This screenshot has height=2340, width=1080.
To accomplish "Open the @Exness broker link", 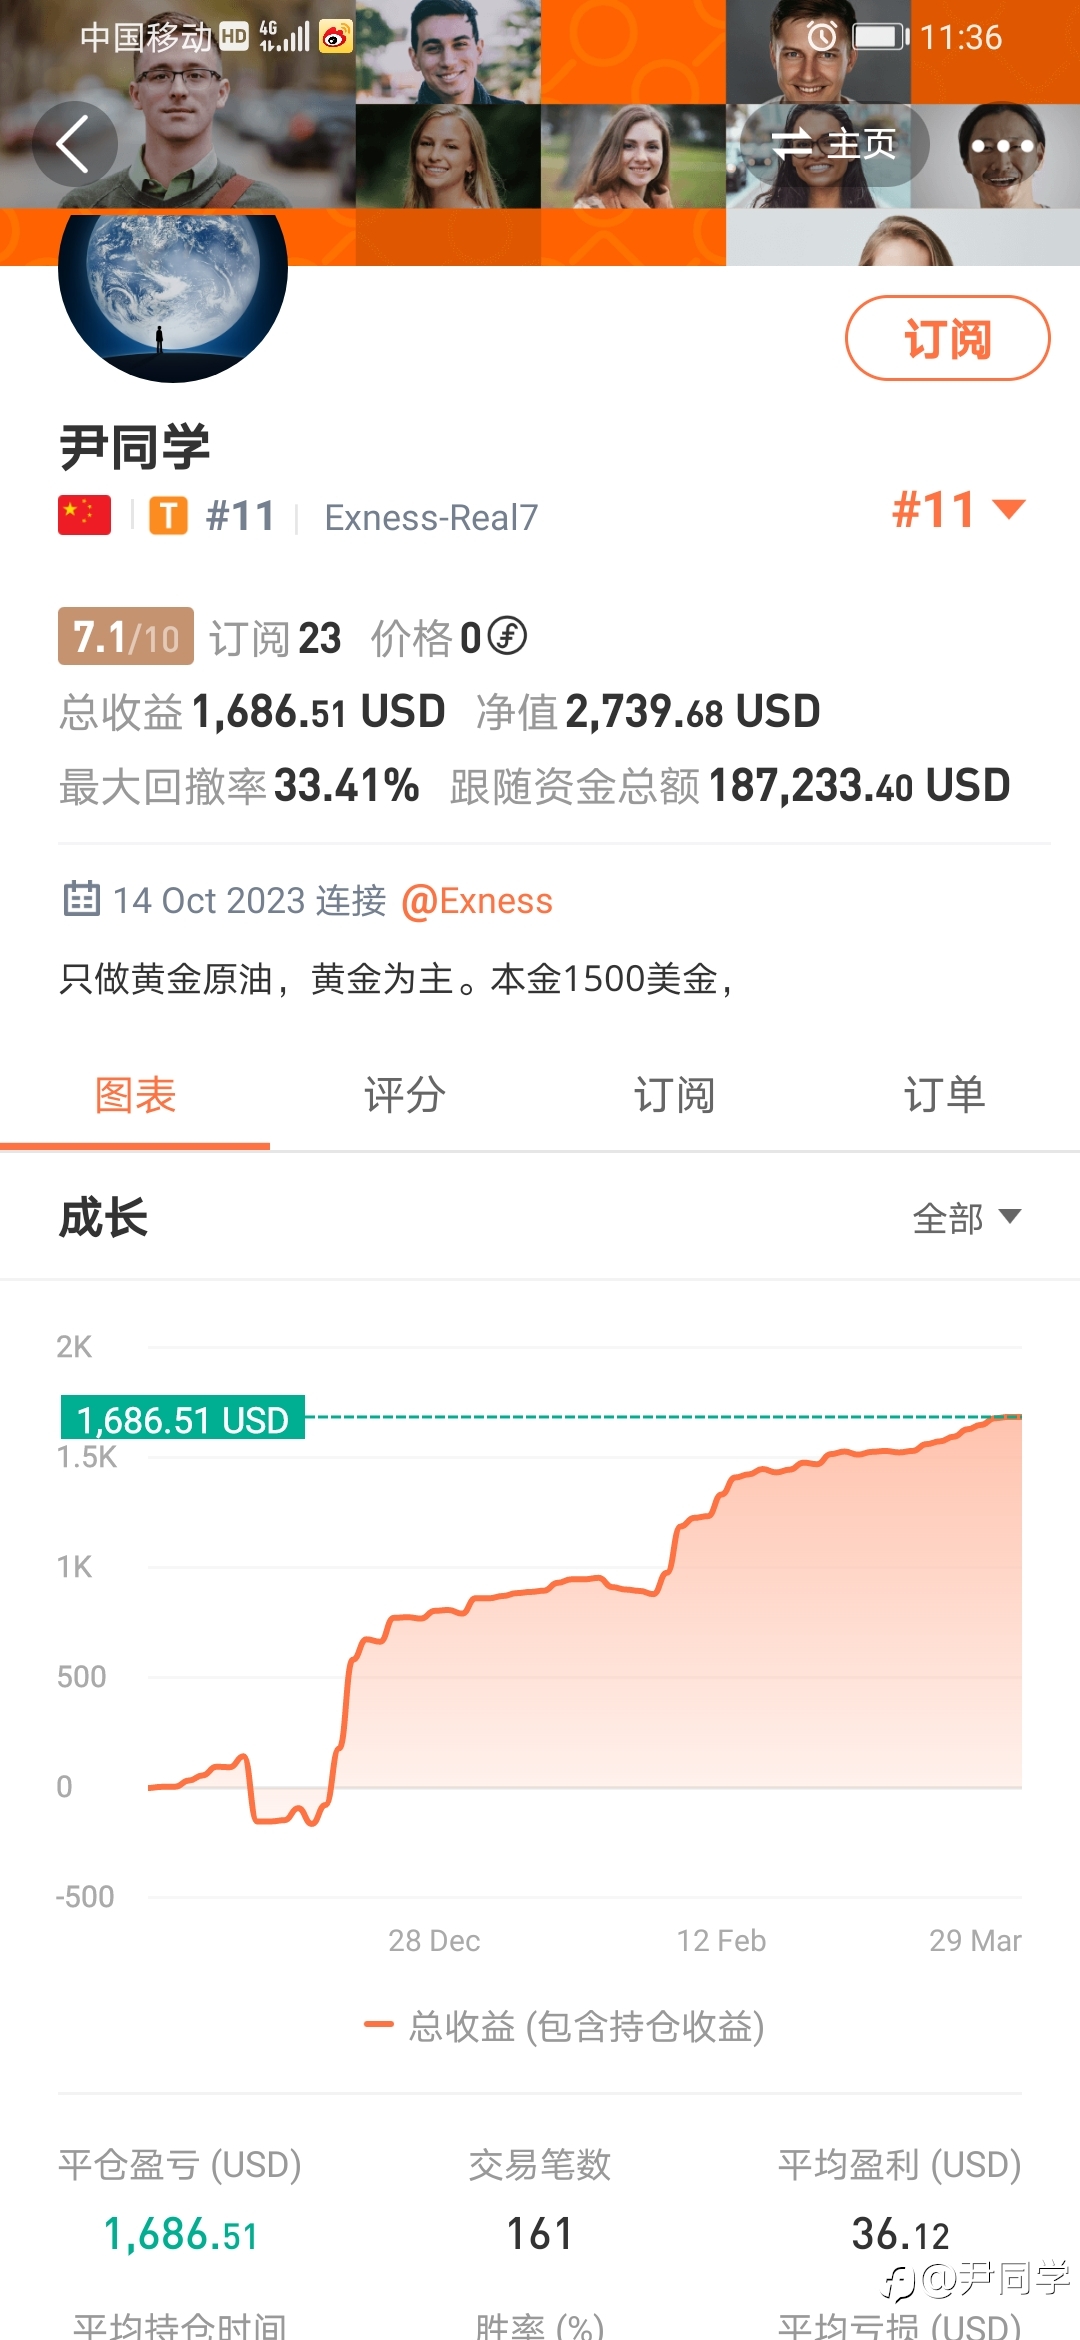I will pyautogui.click(x=476, y=901).
